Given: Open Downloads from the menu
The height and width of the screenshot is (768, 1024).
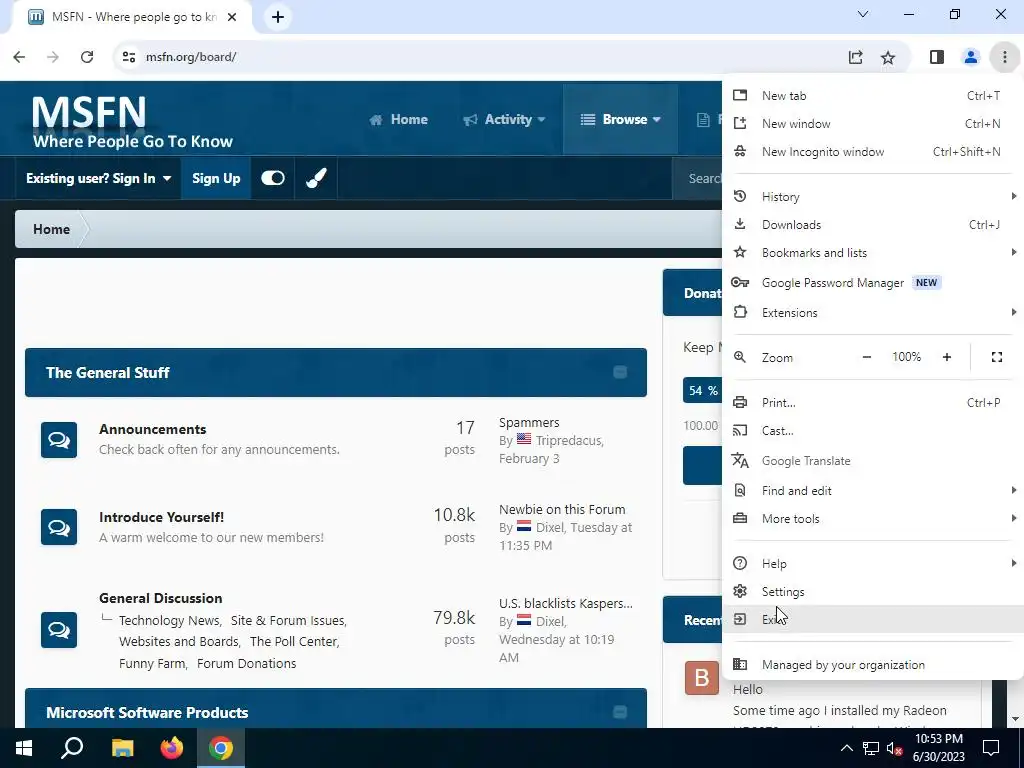Looking at the screenshot, I should [872, 225].
